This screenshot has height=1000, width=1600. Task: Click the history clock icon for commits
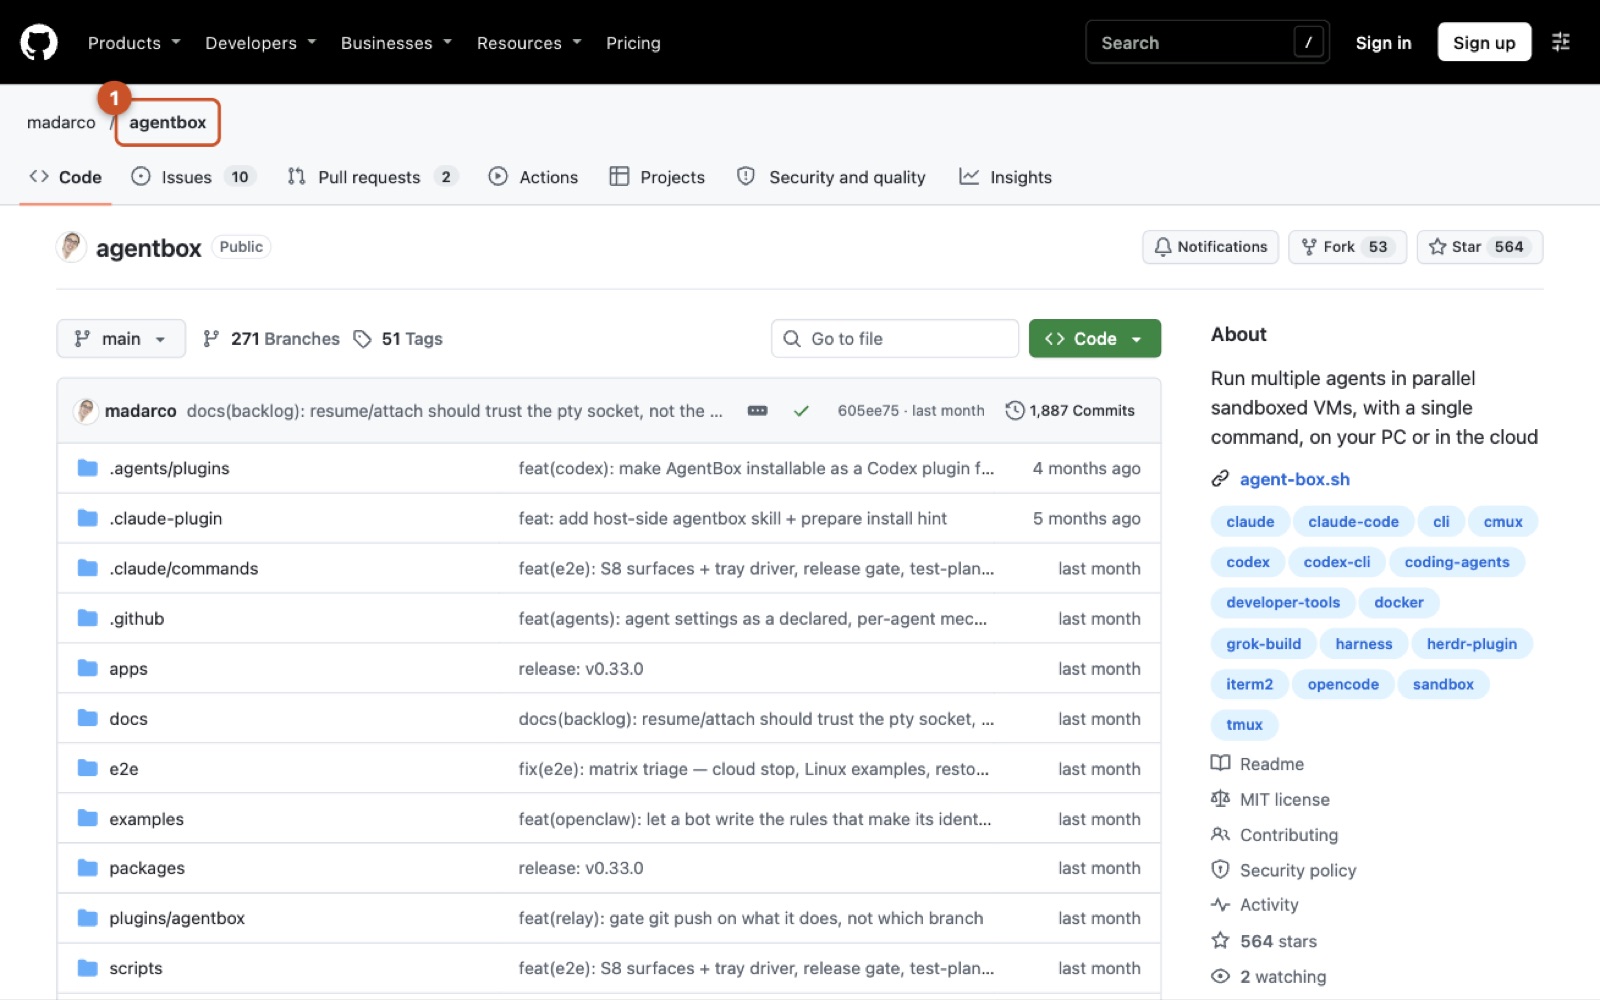[1014, 411]
